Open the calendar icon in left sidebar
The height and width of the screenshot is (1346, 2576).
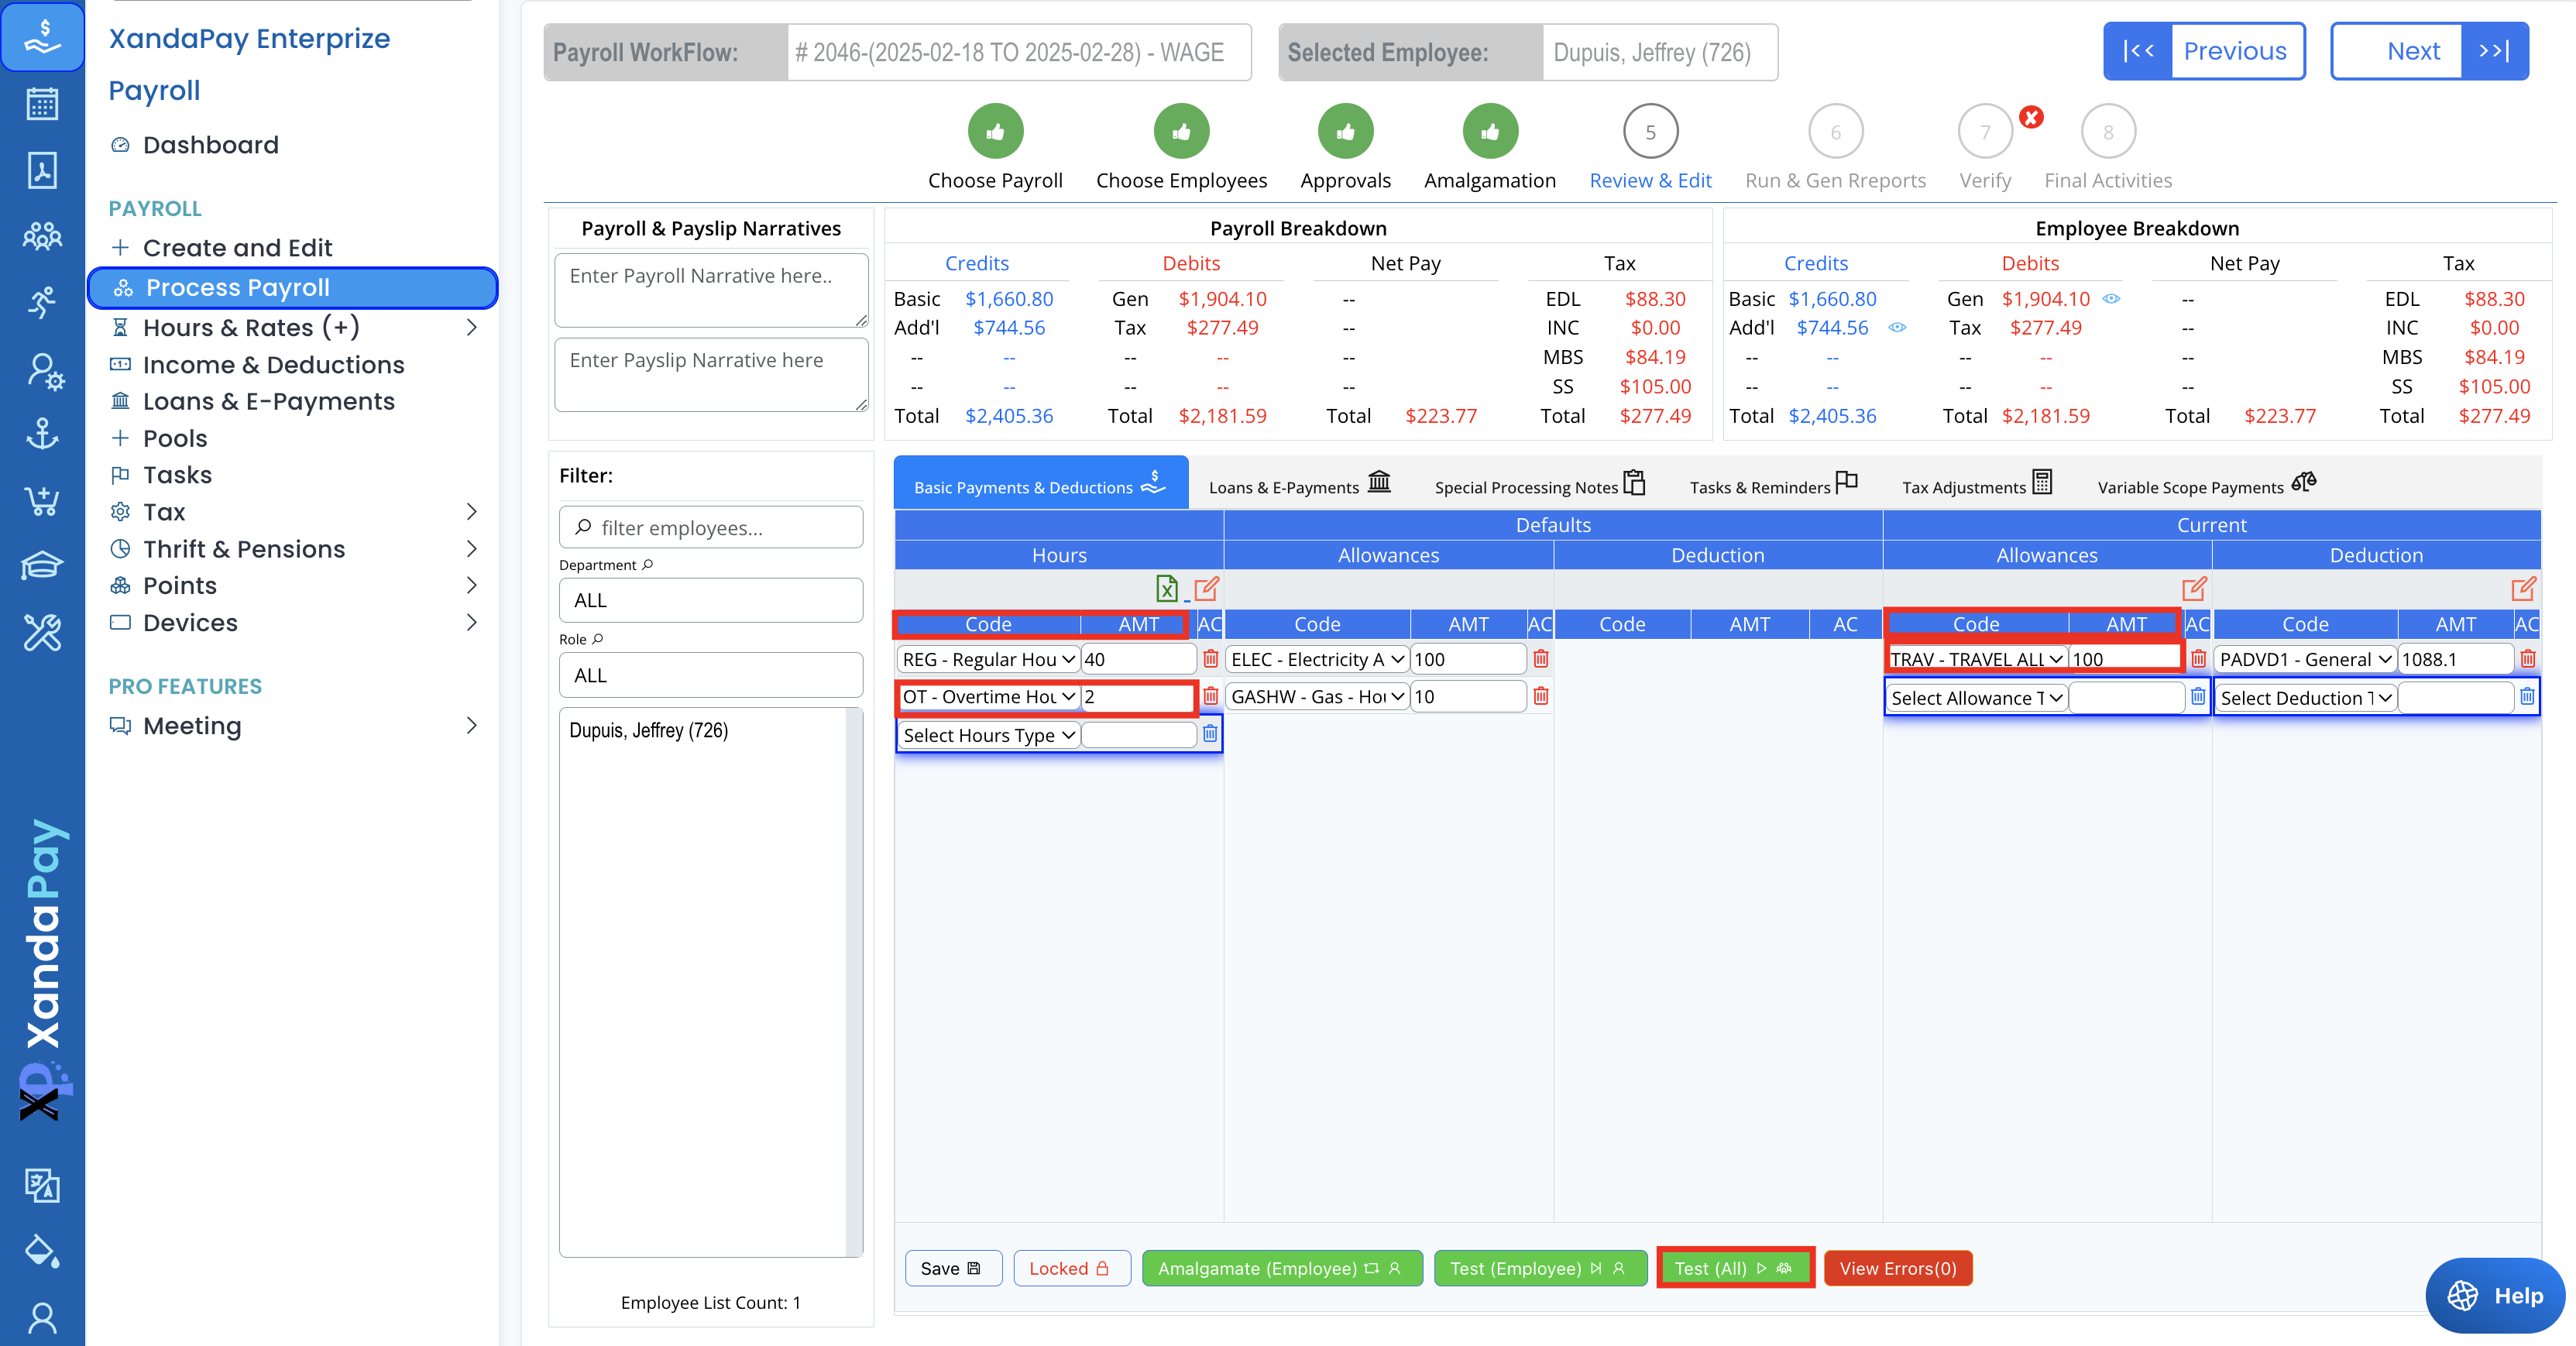coord(42,104)
